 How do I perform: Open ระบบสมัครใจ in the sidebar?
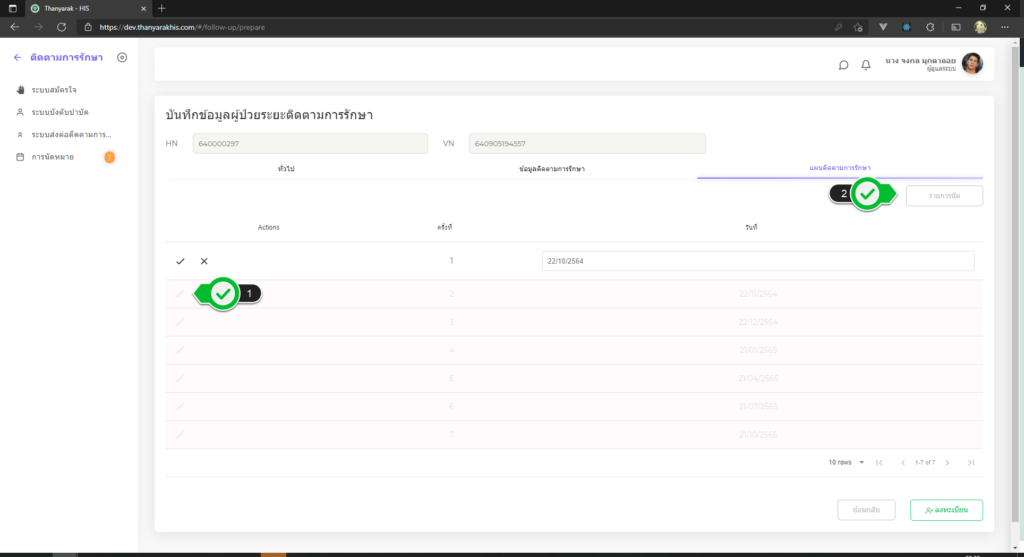click(x=54, y=90)
